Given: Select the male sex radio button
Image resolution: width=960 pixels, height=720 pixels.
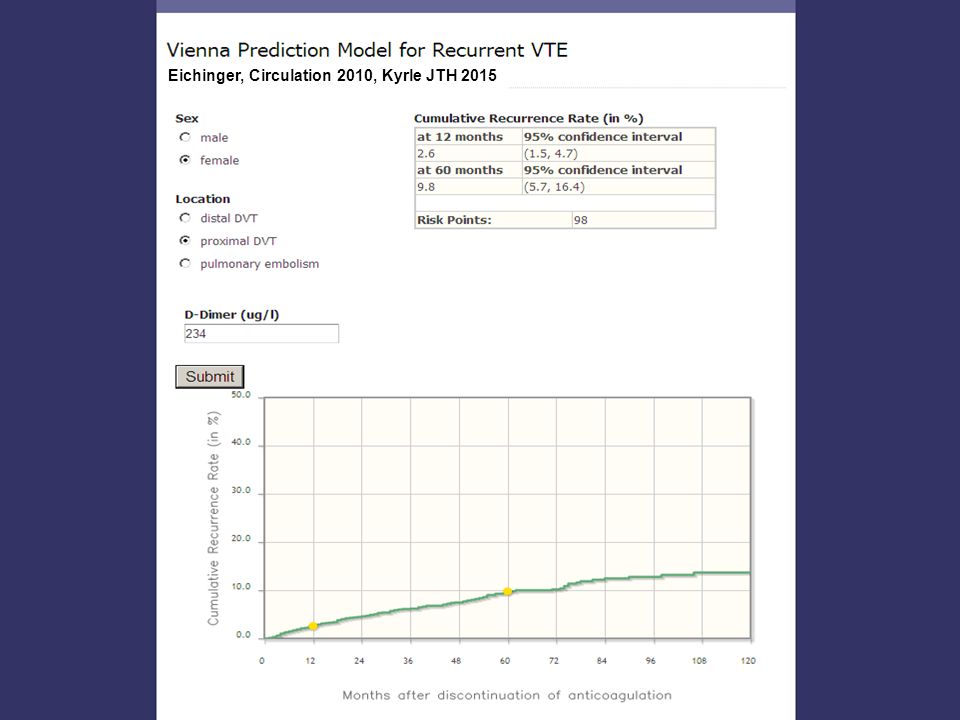Looking at the screenshot, I should tap(185, 137).
